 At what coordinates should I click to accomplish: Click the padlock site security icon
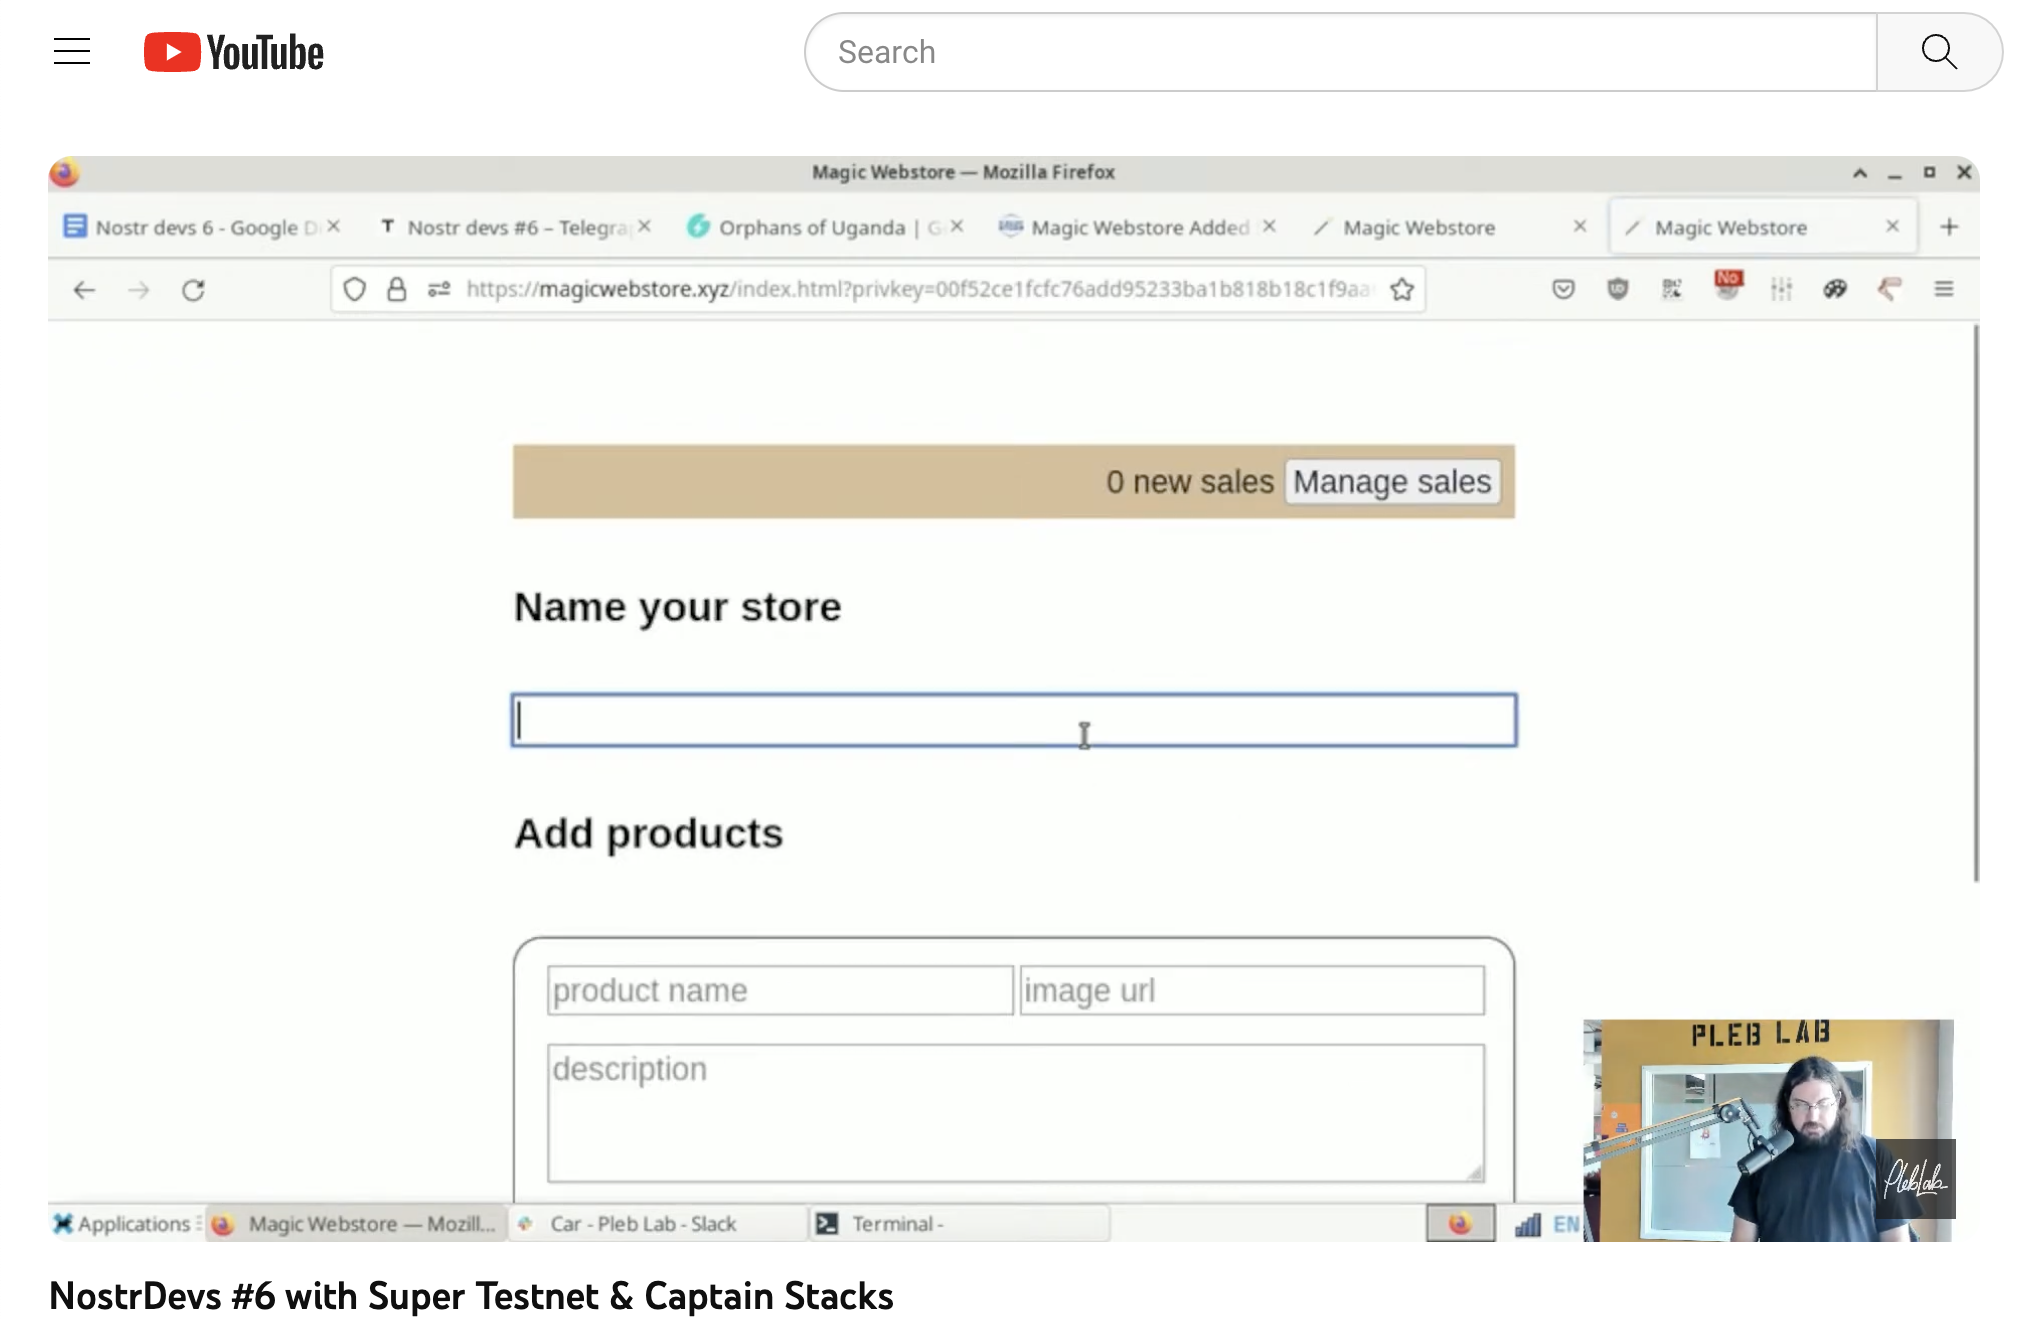397,290
